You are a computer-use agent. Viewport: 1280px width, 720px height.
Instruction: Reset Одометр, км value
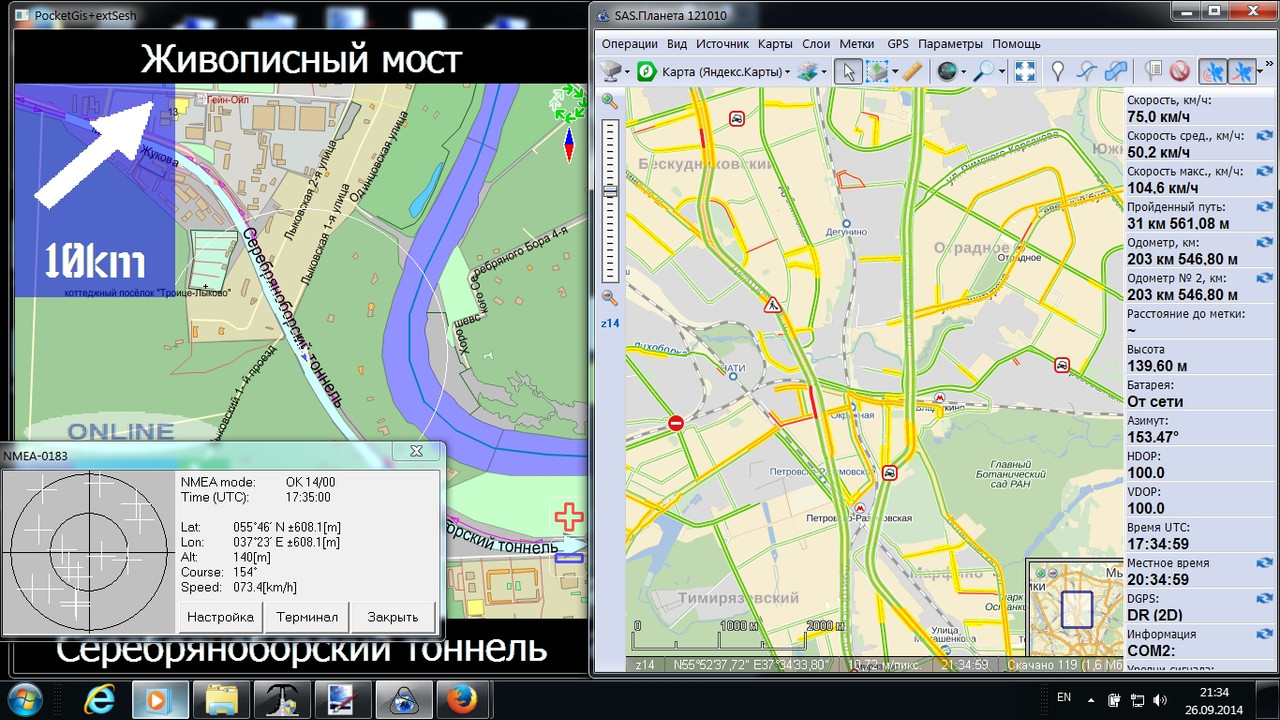1264,243
